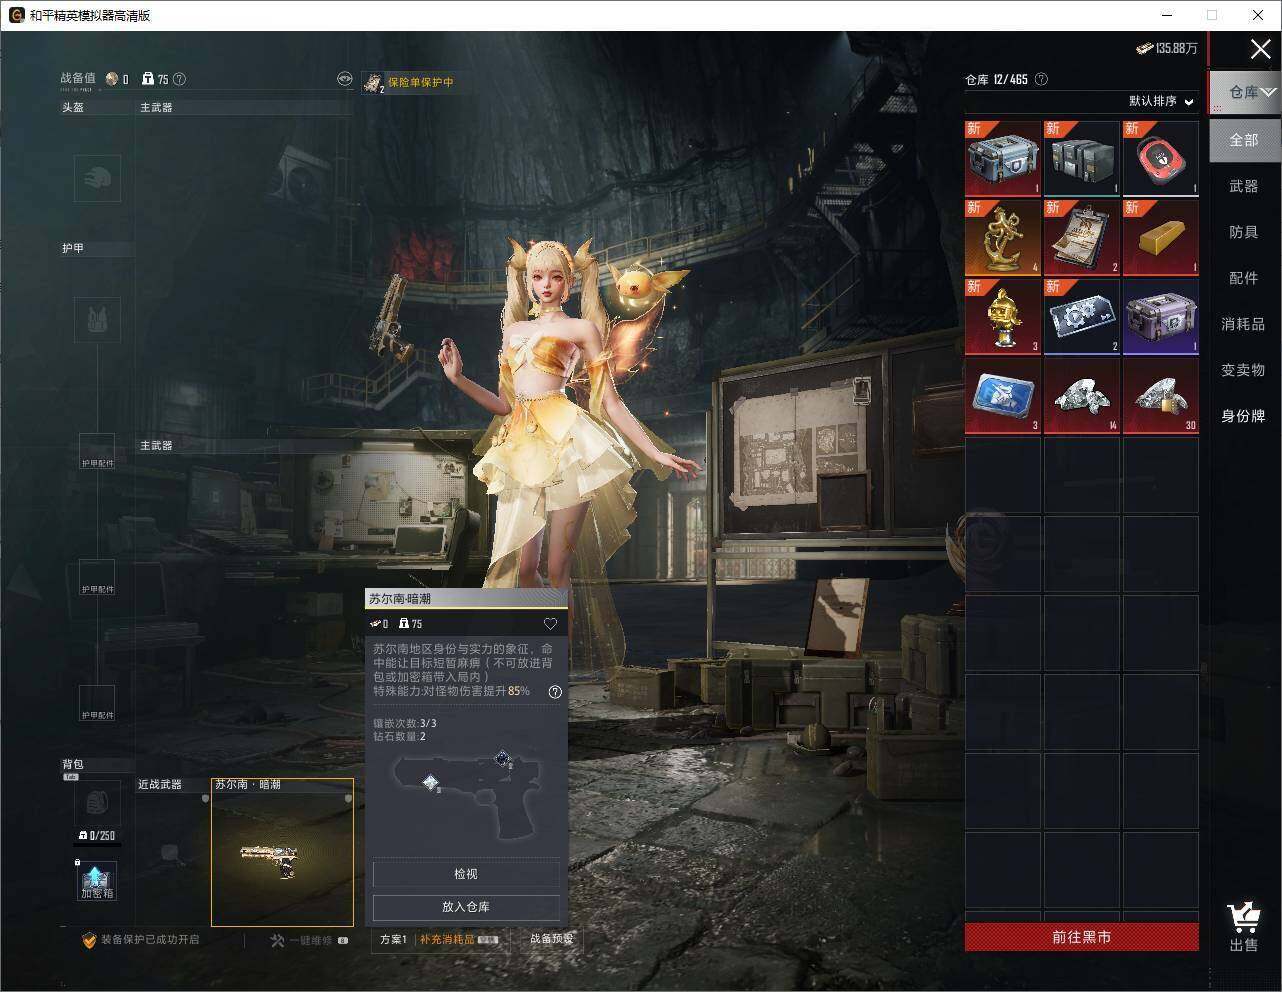The image size is (1282, 992).
Task: Select the blue-gray supply crate in warehouse
Action: pyautogui.click(x=1003, y=158)
